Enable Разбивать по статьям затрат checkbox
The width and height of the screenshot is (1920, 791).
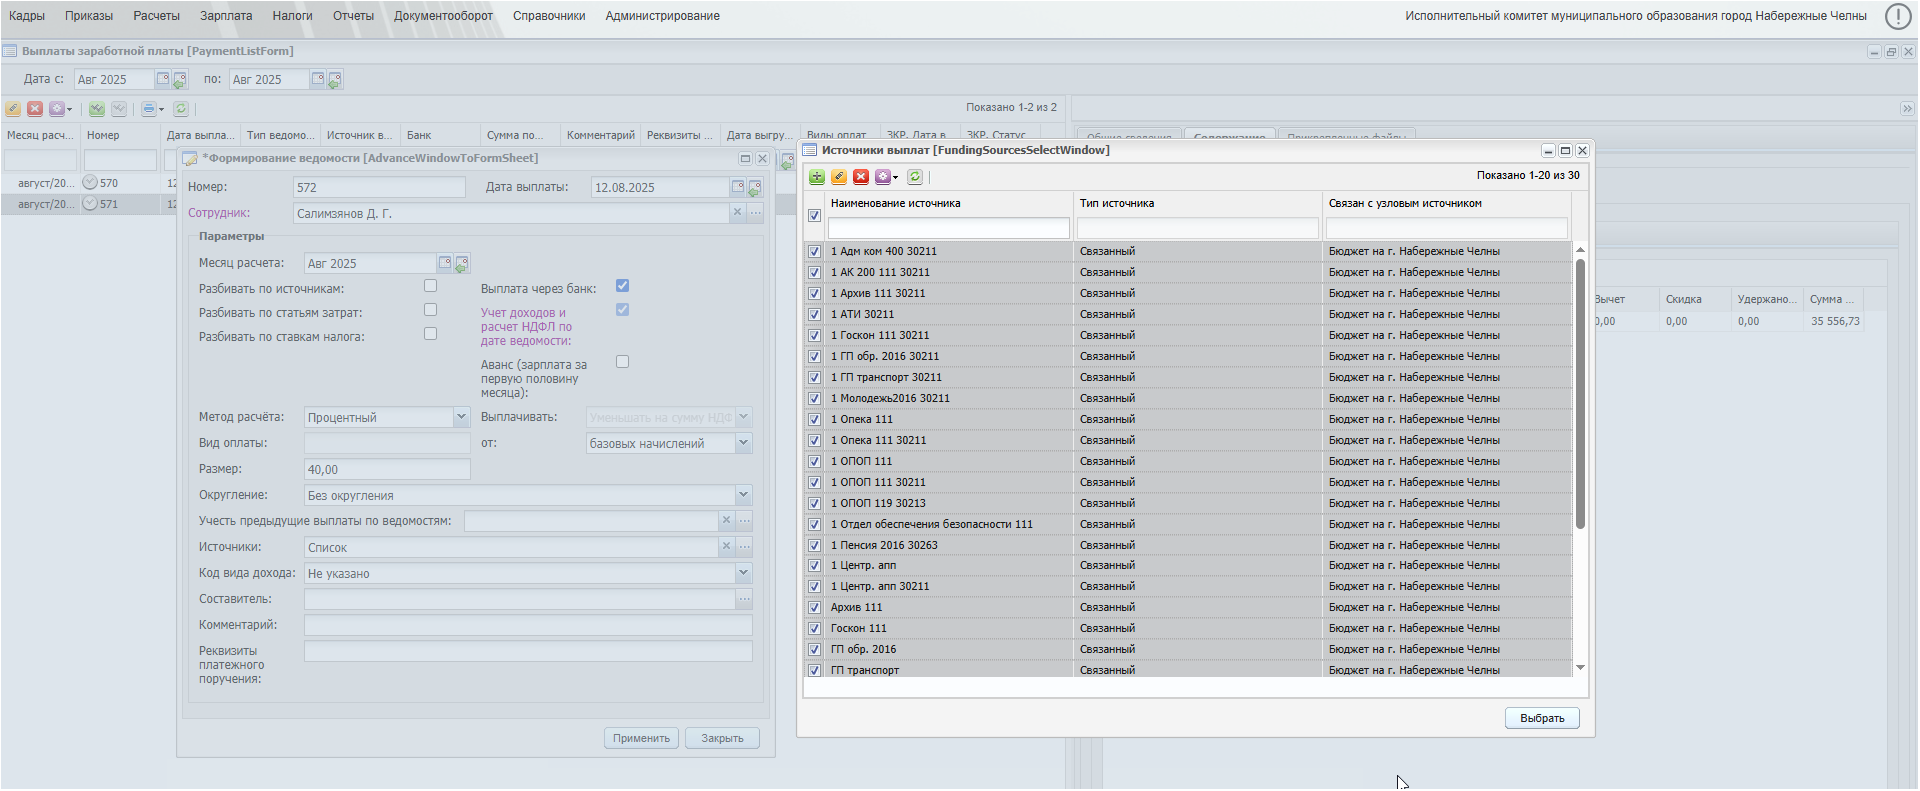coord(430,310)
